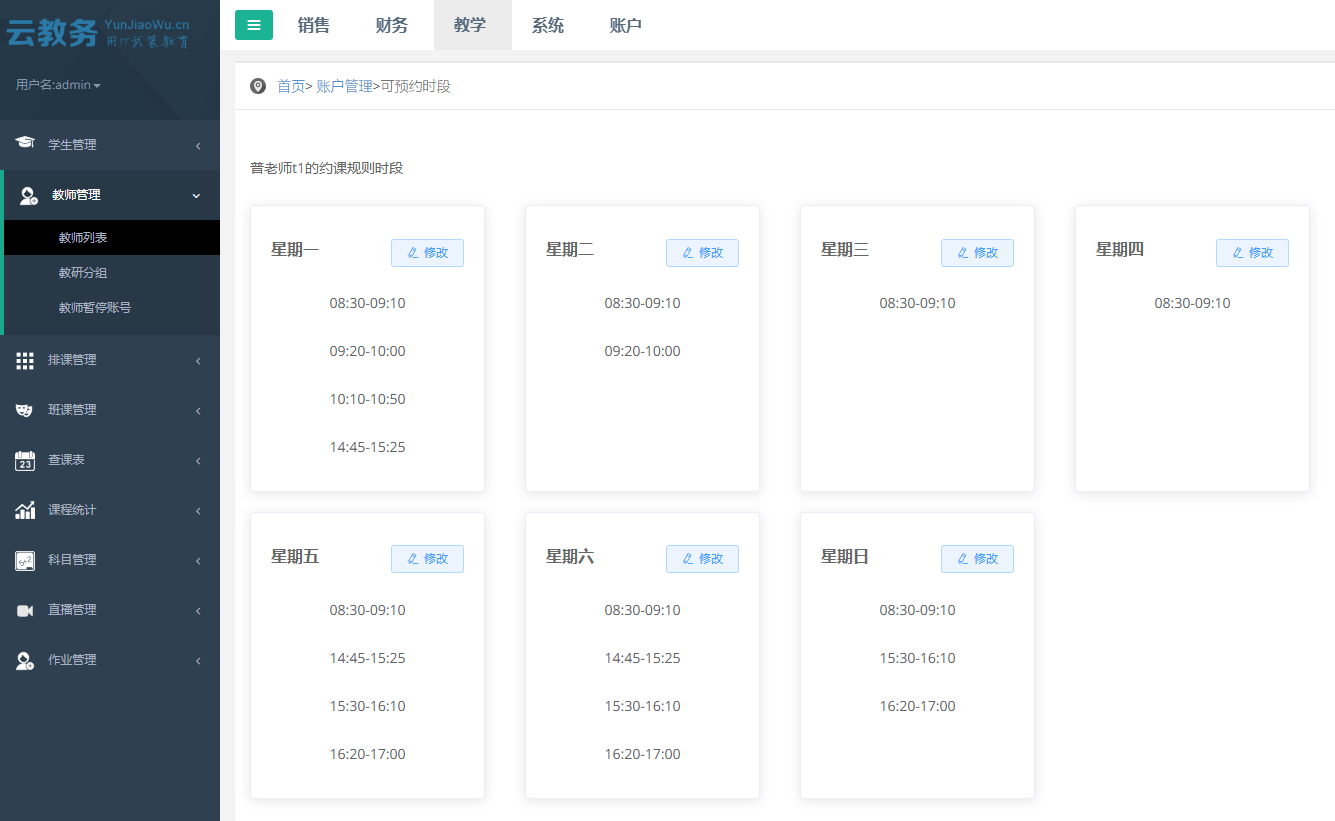Switch to the 财务 top tab
1335x821 pixels.
point(392,25)
